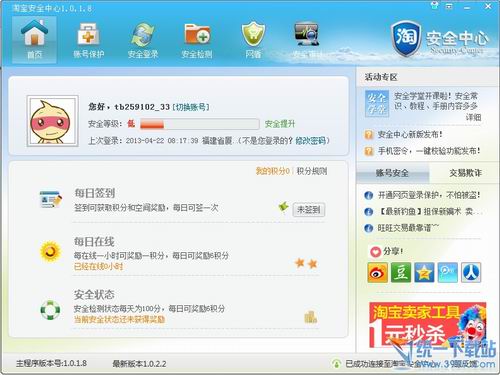
Task: Click the green pin beside 未签到
Action: point(283,207)
